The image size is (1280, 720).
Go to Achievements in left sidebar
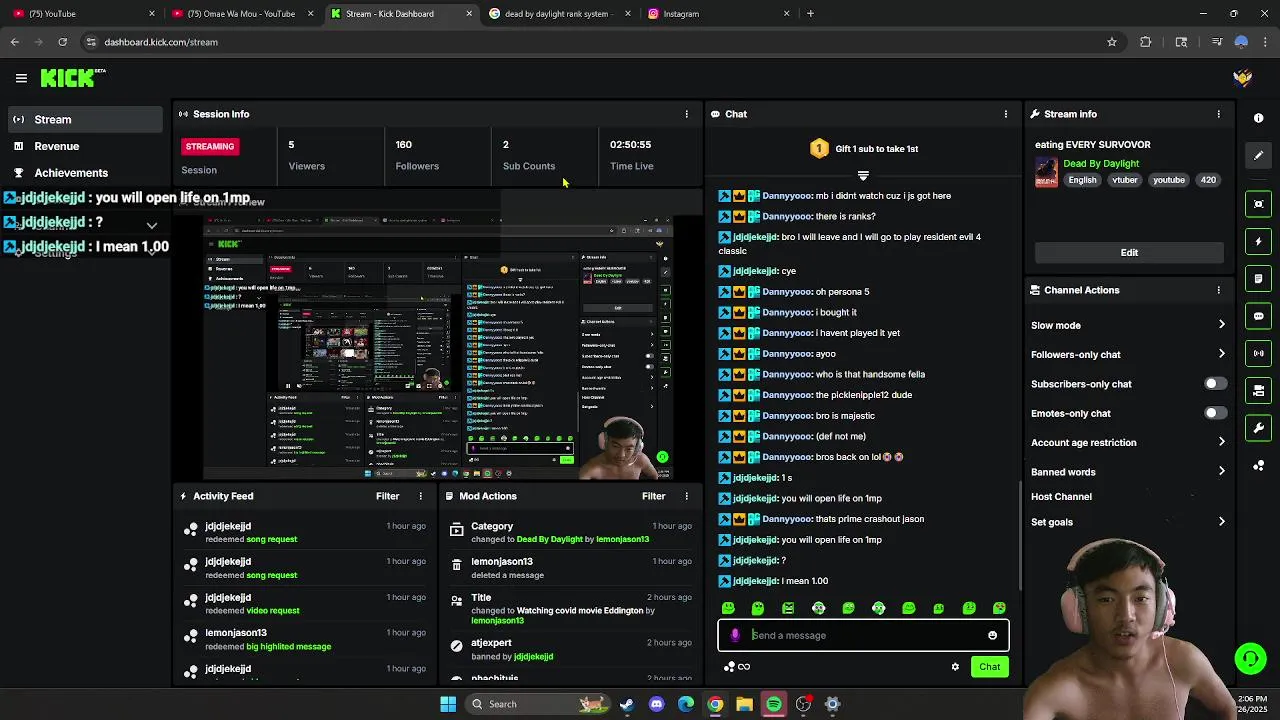click(x=84, y=173)
